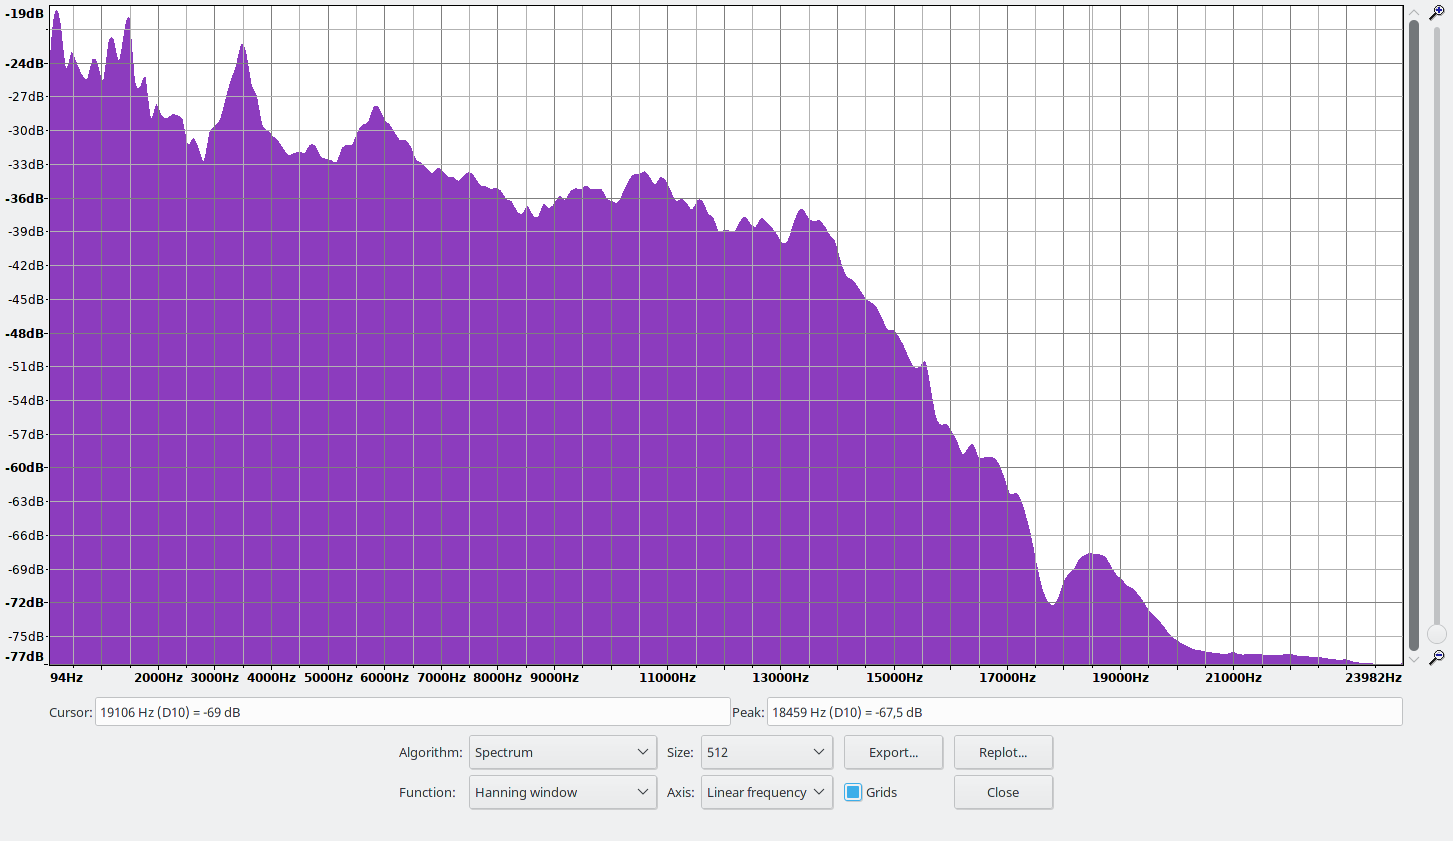Open the Axis dropdown set to Linear frequency
Screen dimensions: 1453x841
[x=767, y=792]
